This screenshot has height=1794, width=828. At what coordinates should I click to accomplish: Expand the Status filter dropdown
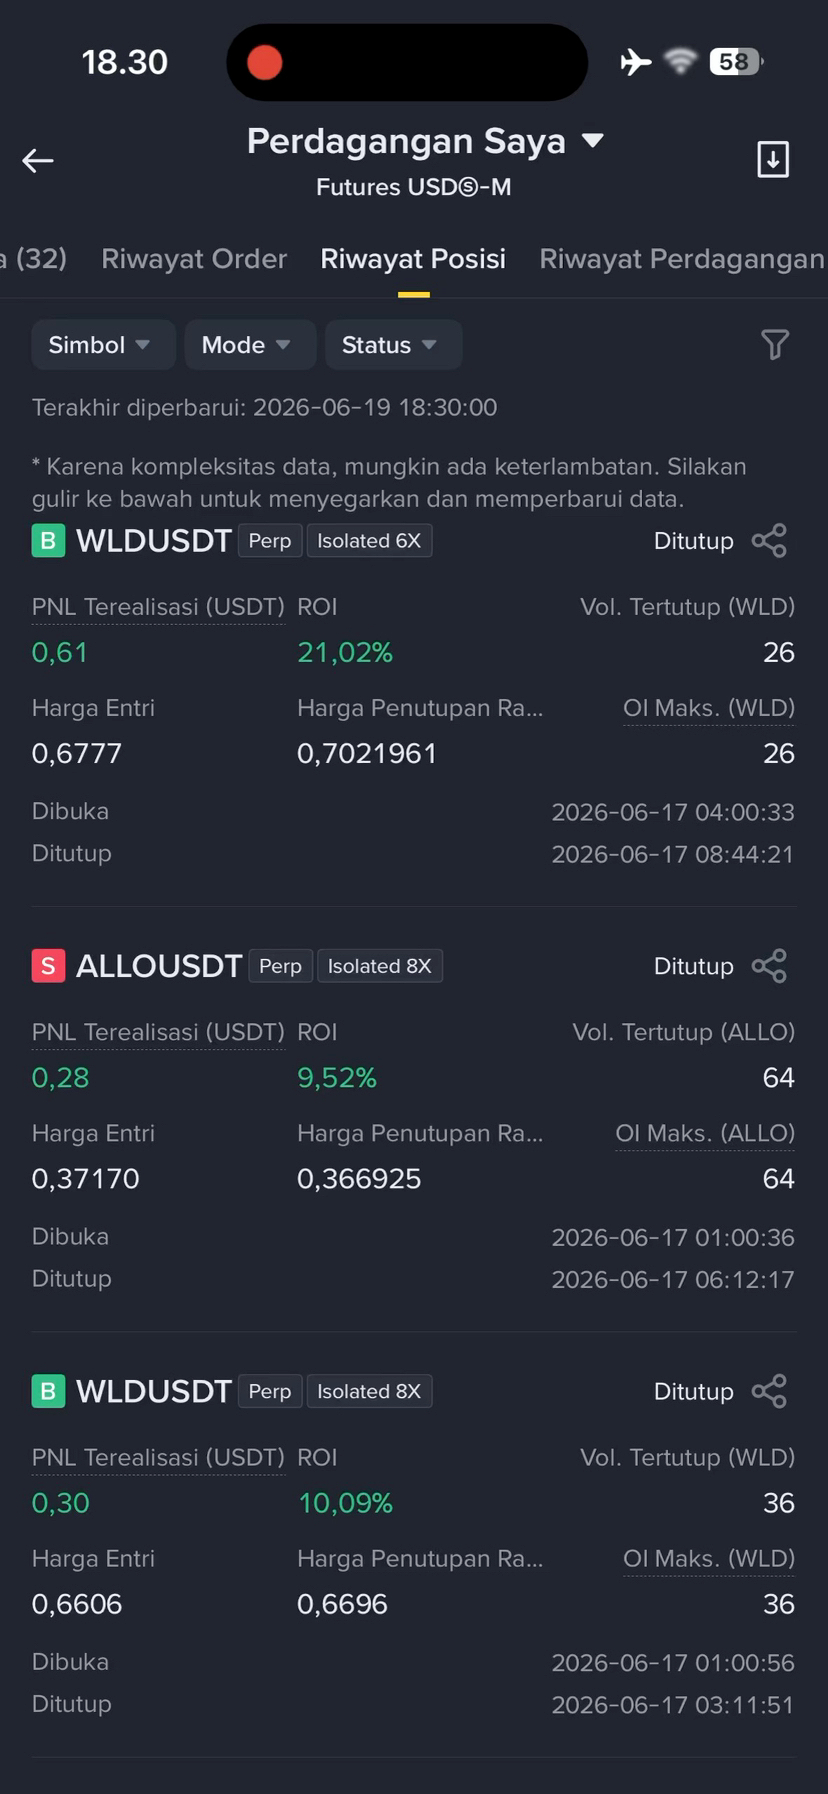point(393,345)
